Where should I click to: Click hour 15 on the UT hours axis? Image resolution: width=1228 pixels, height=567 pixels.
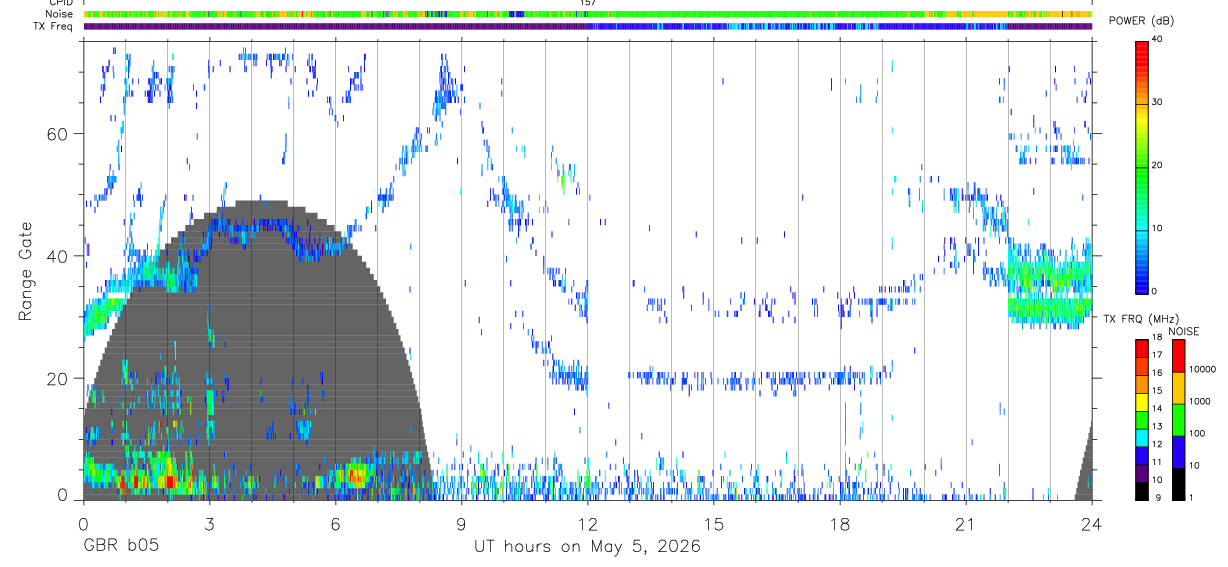click(713, 523)
